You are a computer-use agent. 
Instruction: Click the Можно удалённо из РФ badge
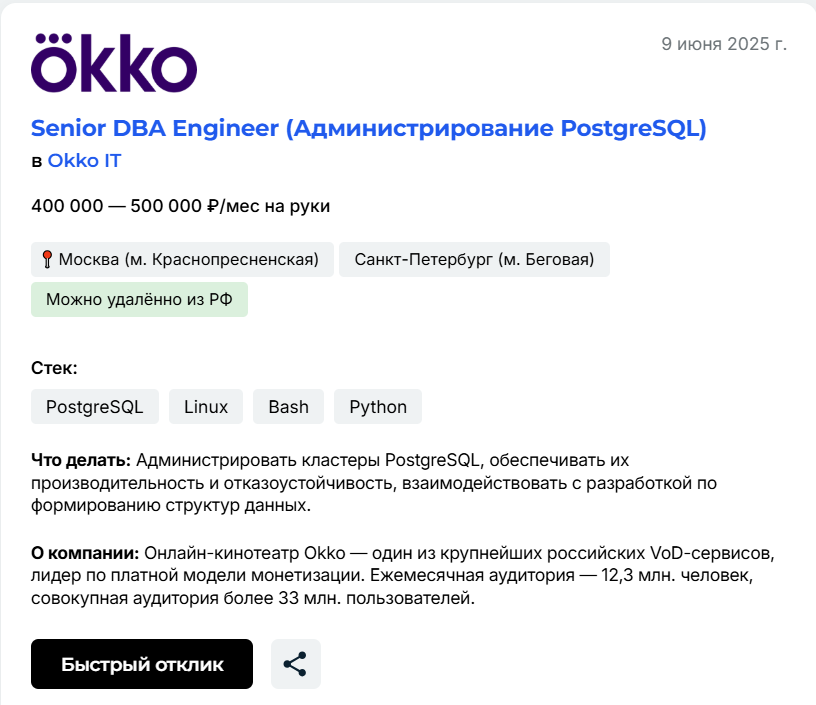(x=139, y=299)
